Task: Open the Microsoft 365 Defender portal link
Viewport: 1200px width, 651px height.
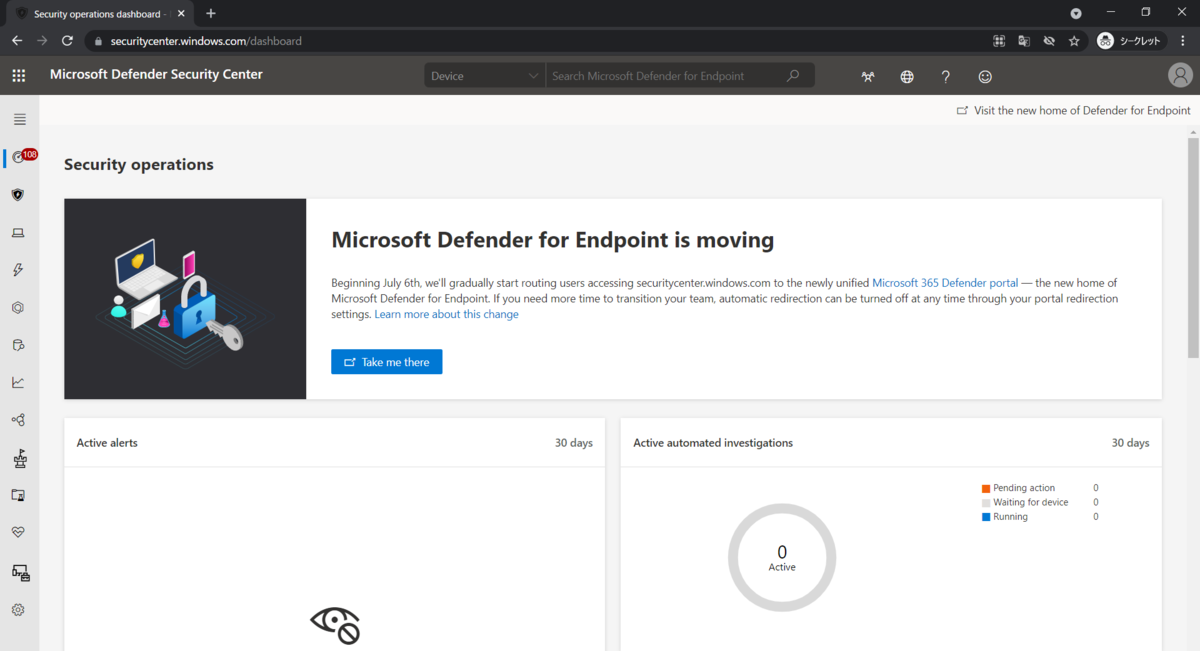Action: (x=945, y=283)
